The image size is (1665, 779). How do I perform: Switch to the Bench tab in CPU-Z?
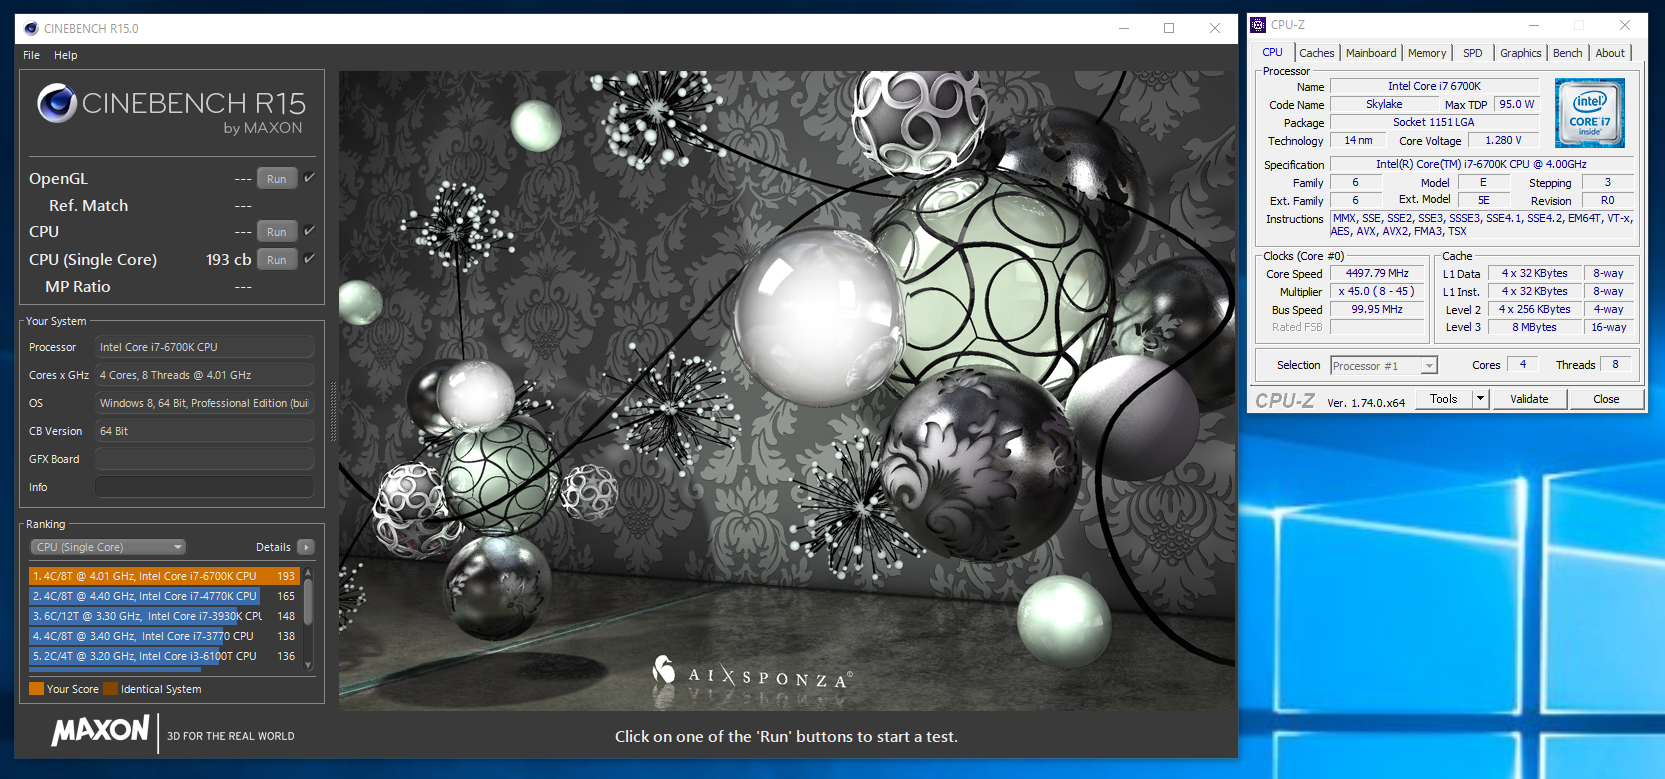(1568, 53)
